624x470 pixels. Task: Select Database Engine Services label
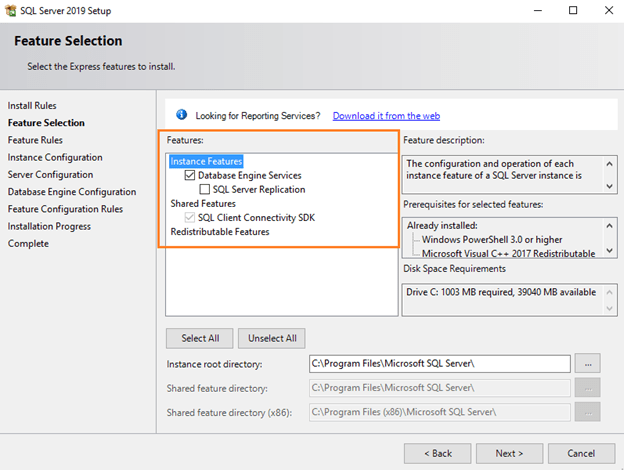tap(250, 175)
